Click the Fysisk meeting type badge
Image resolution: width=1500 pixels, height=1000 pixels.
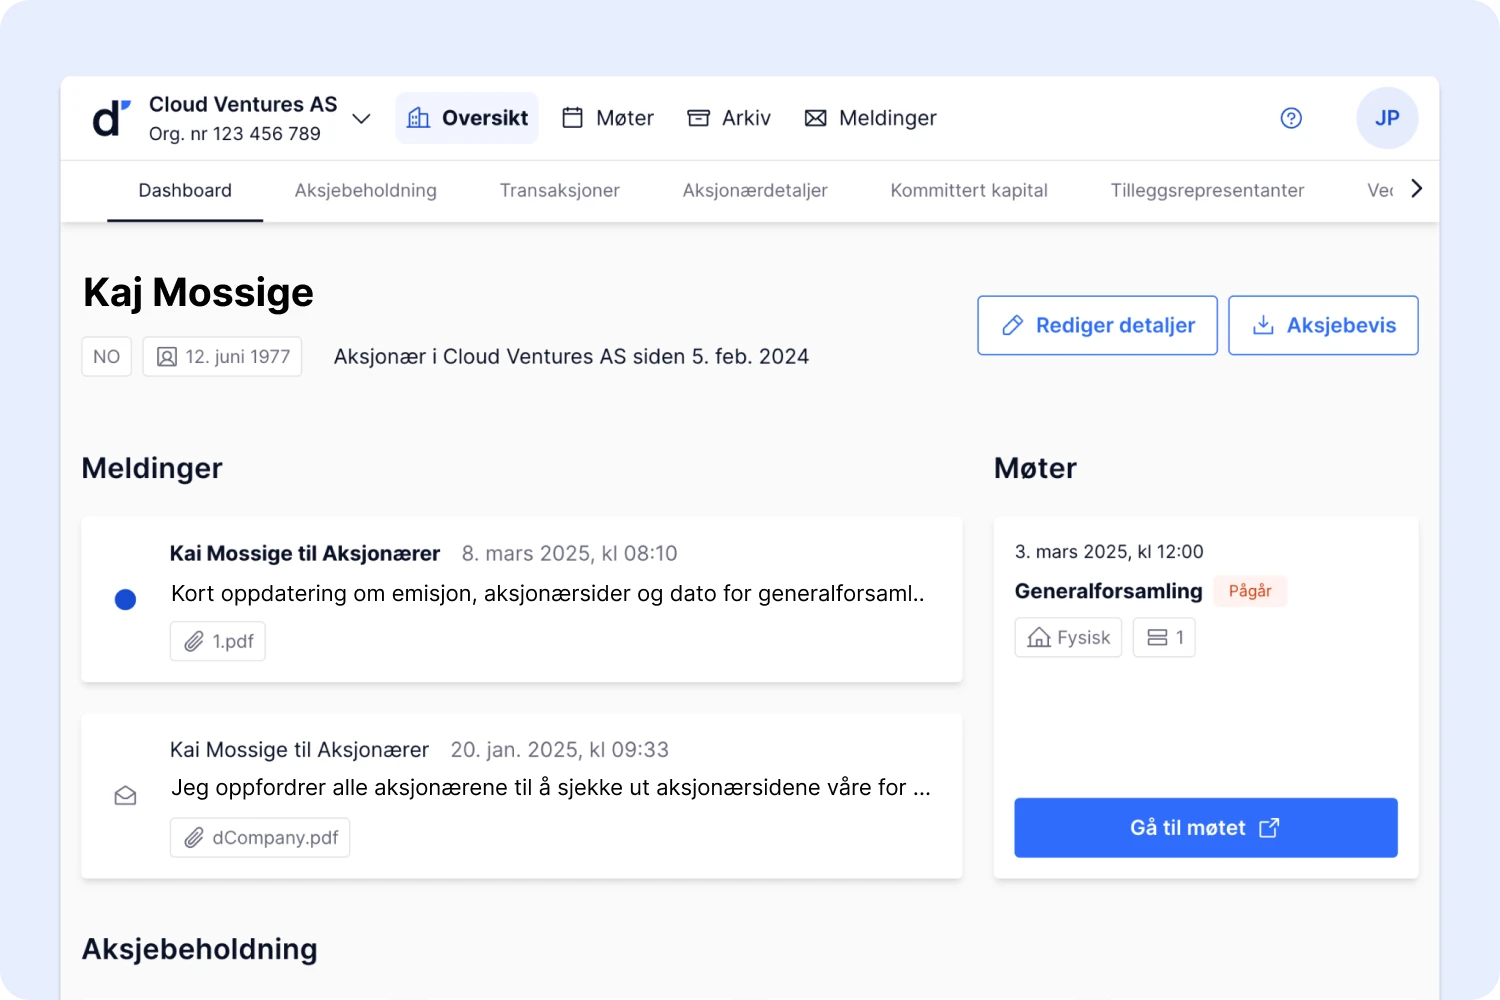click(x=1068, y=637)
